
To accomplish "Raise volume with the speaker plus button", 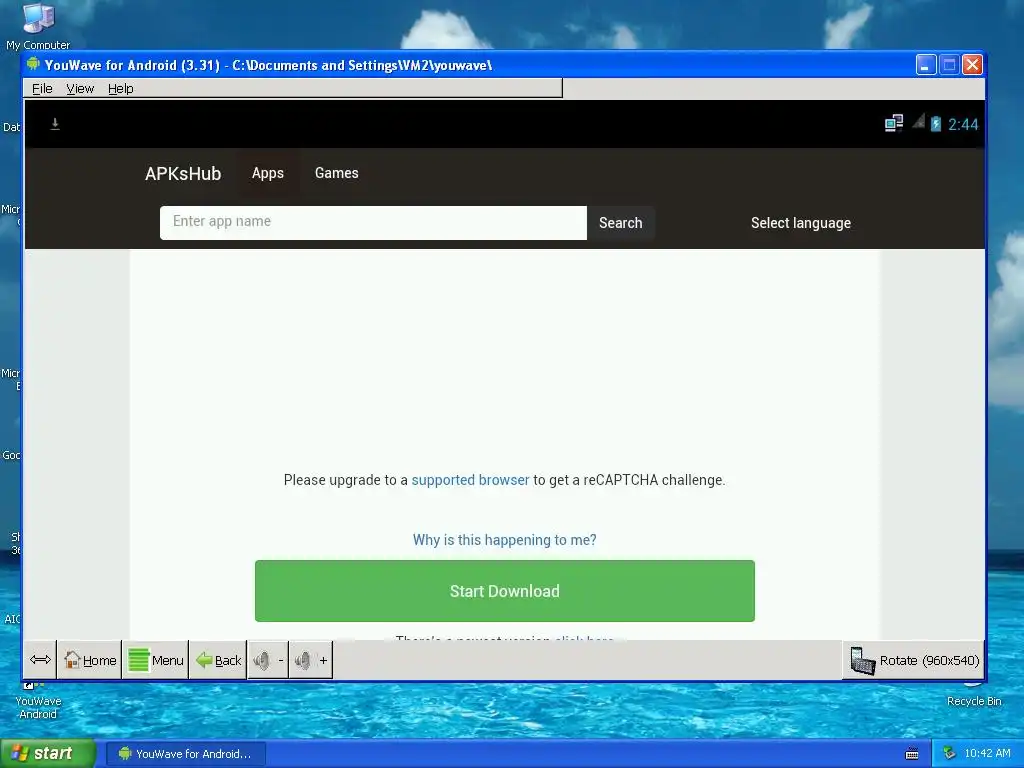I will 311,660.
